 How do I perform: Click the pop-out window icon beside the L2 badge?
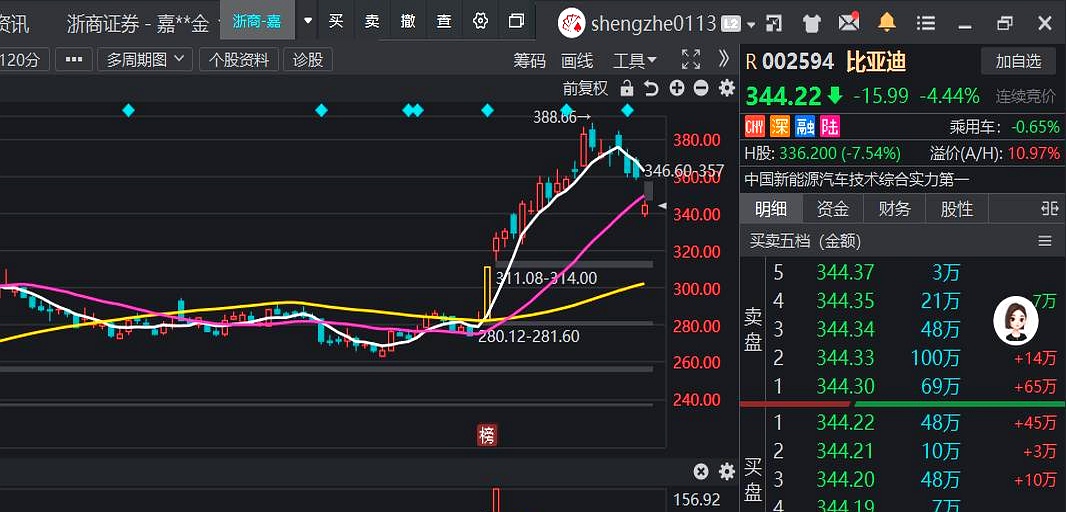click(774, 24)
